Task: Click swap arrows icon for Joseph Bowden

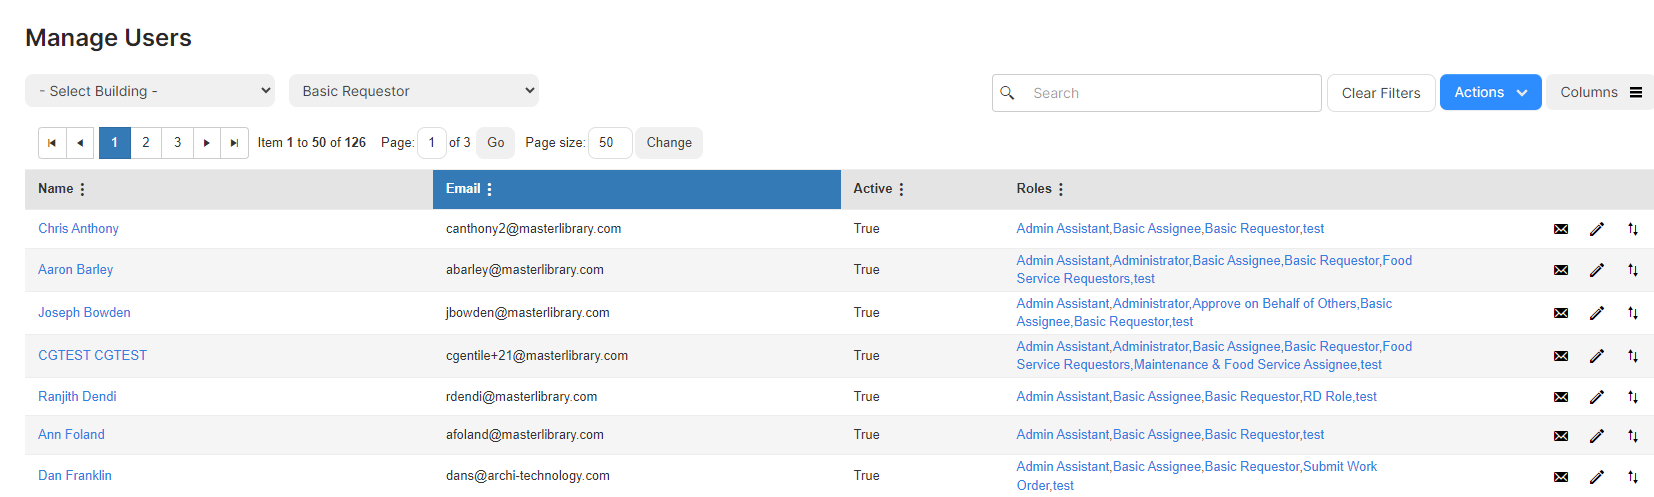Action: 1633,313
